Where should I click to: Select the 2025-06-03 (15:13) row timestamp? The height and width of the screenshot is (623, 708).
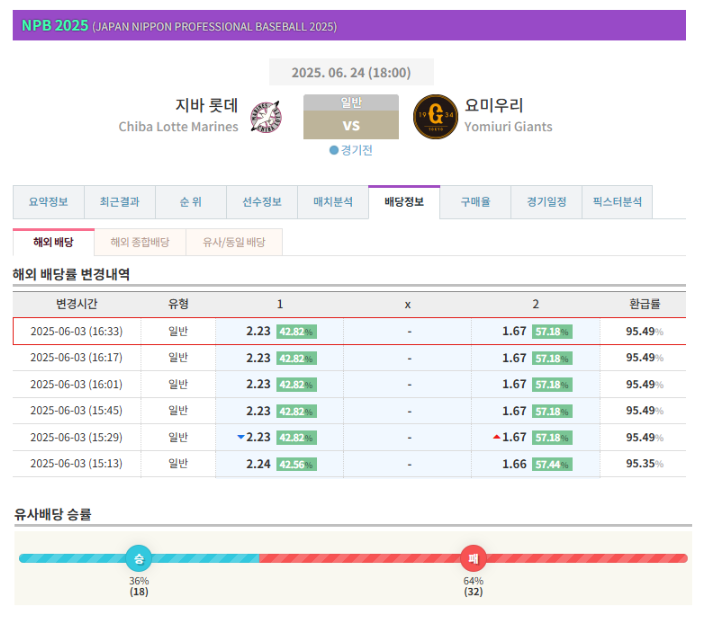(x=76, y=464)
